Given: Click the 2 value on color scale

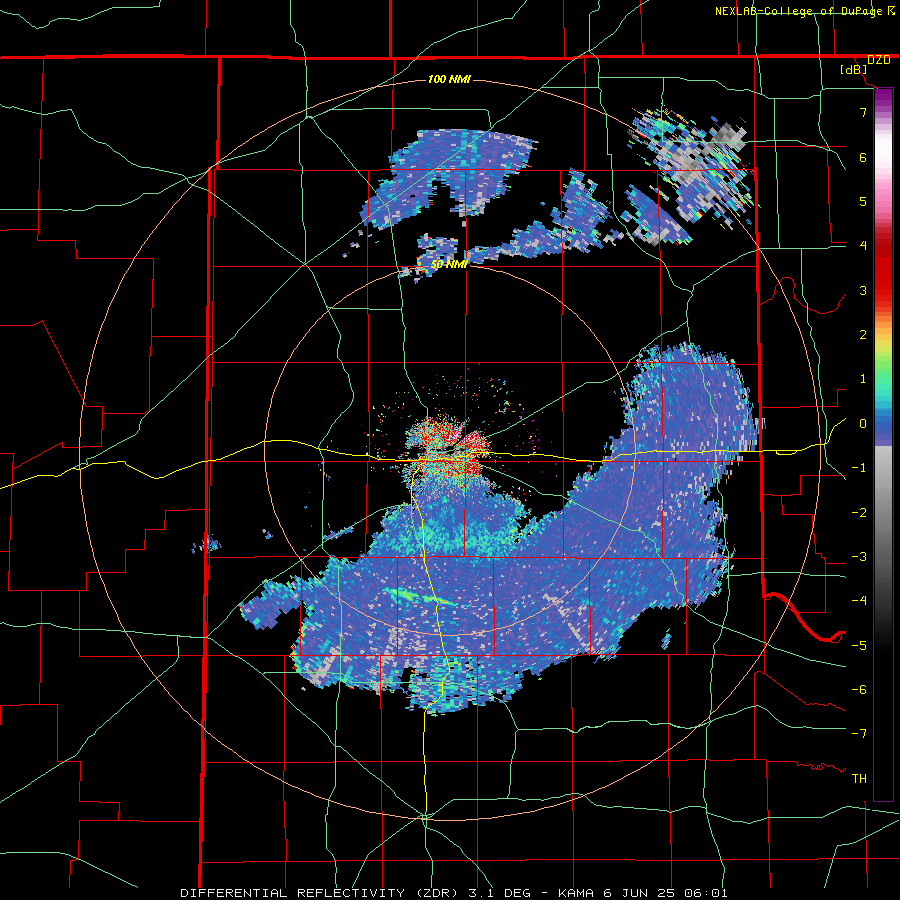Looking at the screenshot, I should [x=863, y=335].
